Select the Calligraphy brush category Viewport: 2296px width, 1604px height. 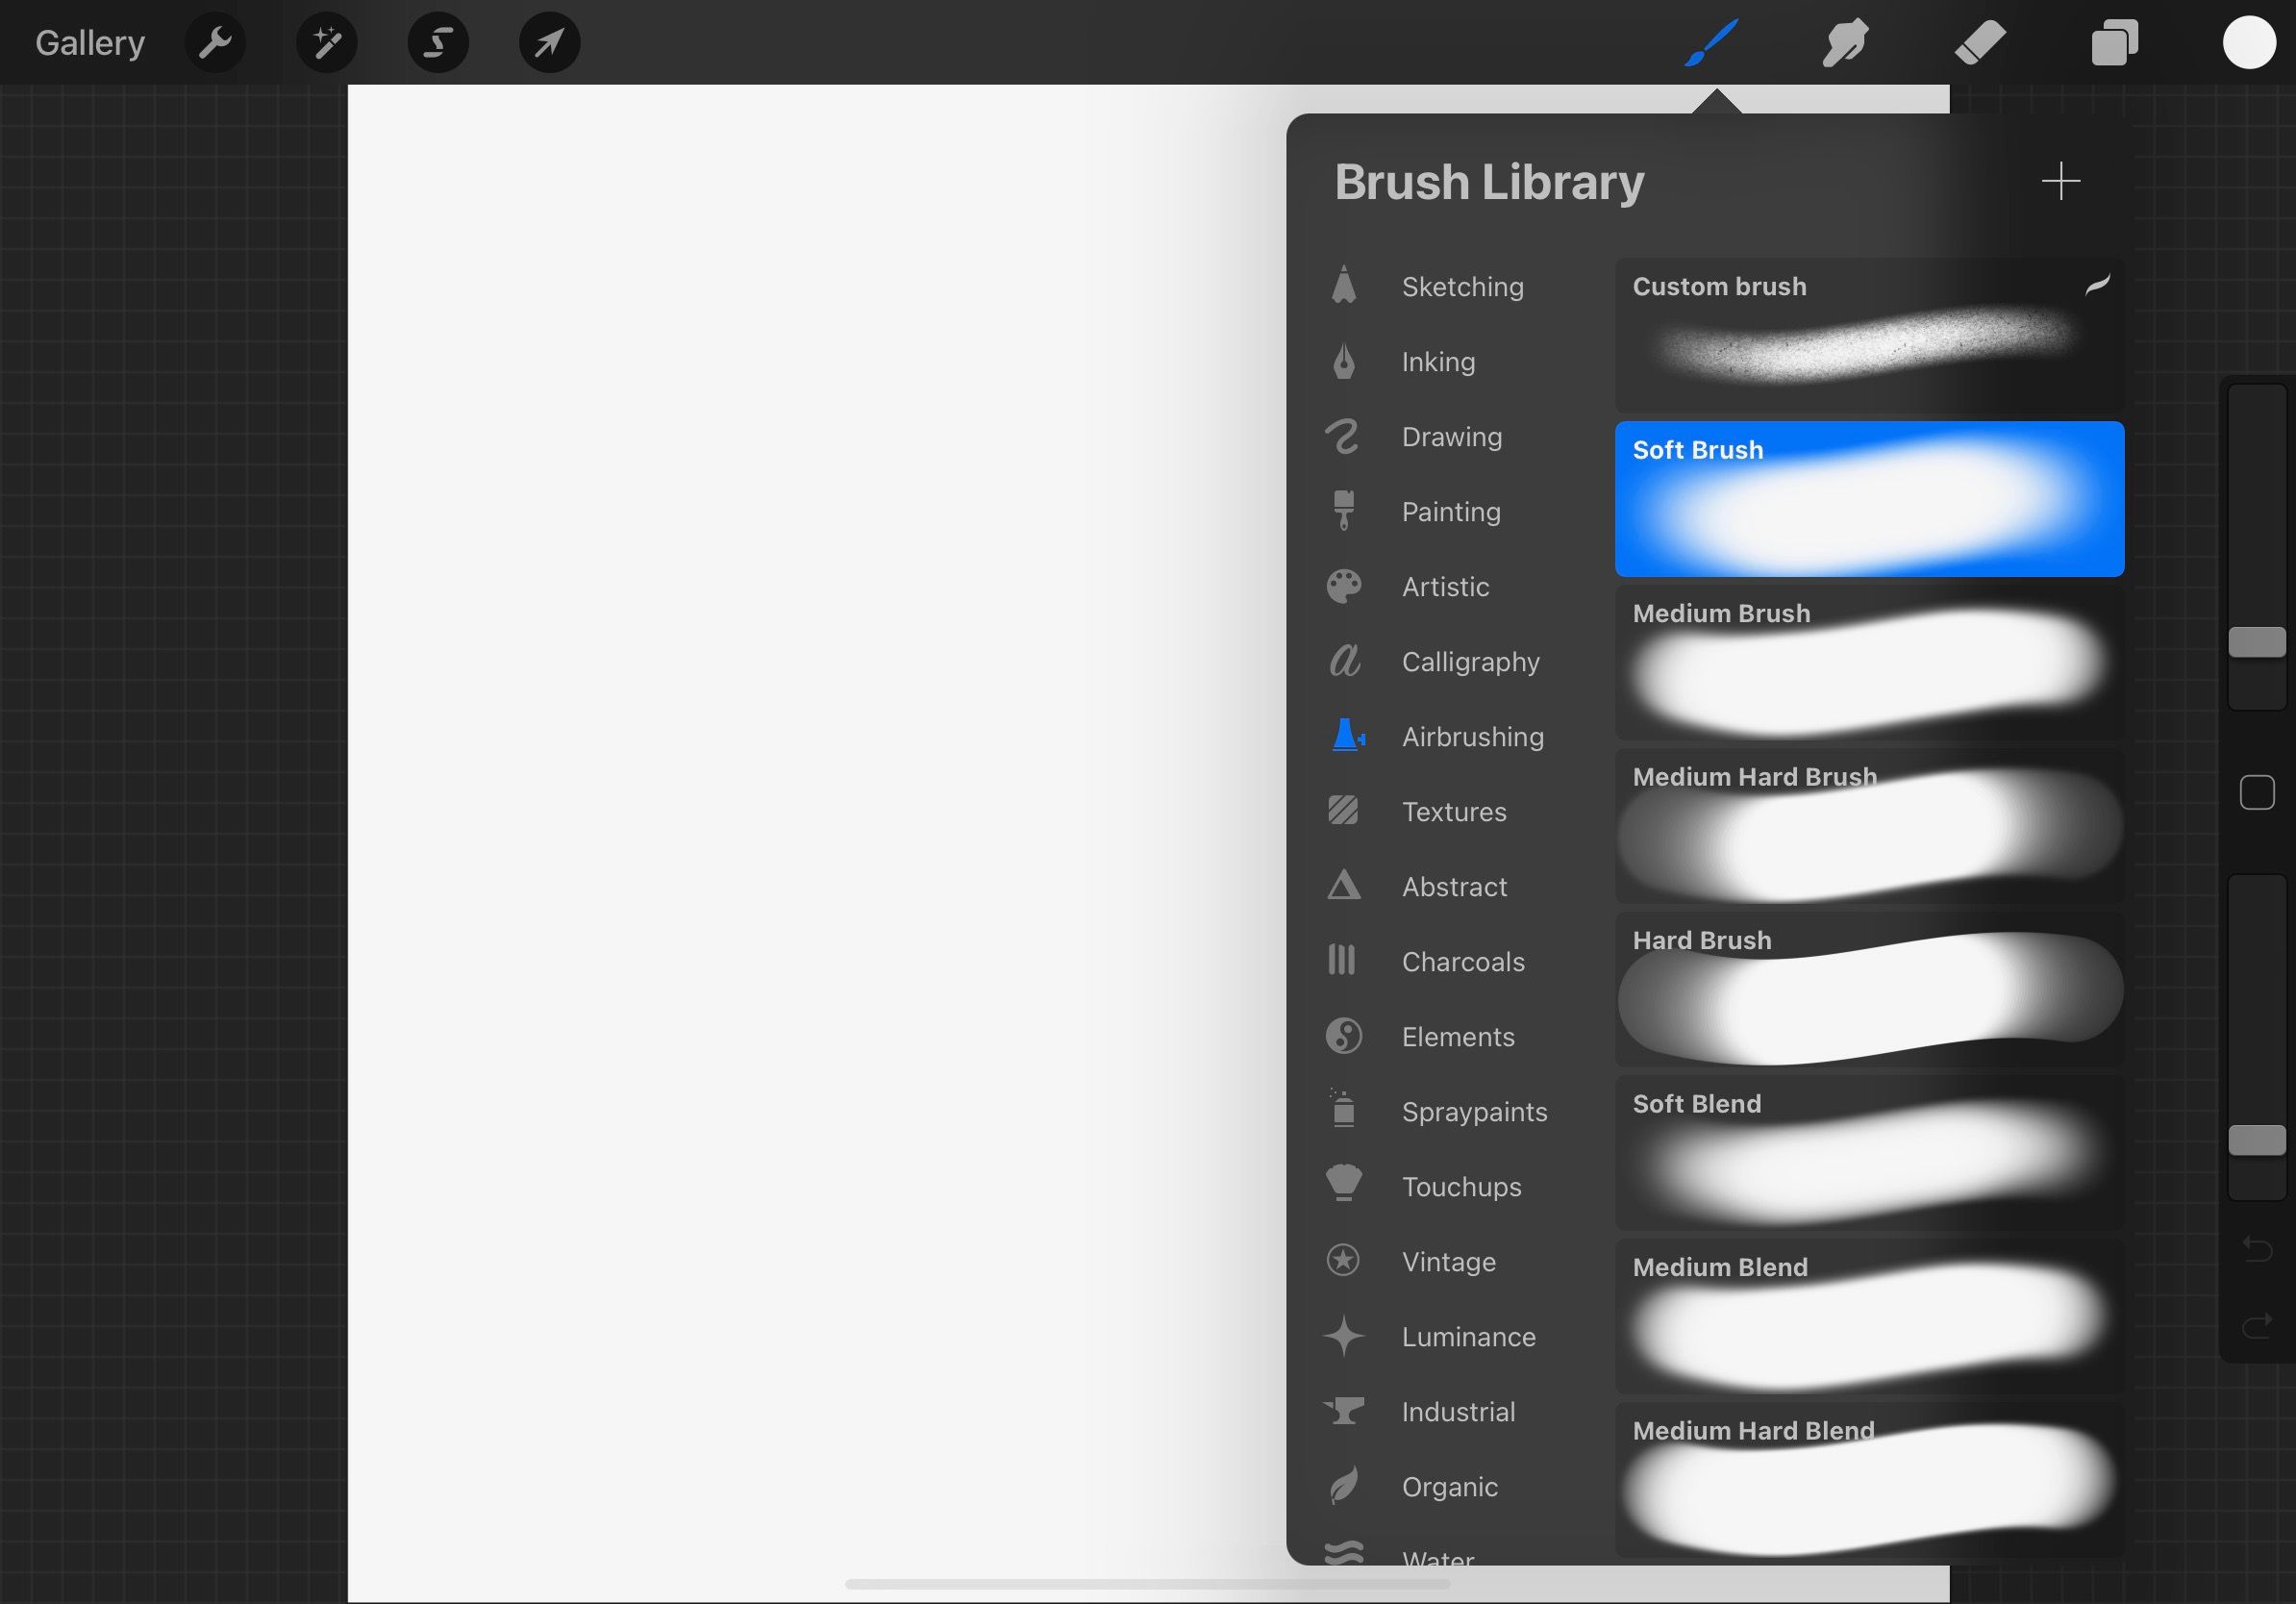pyautogui.click(x=1470, y=662)
